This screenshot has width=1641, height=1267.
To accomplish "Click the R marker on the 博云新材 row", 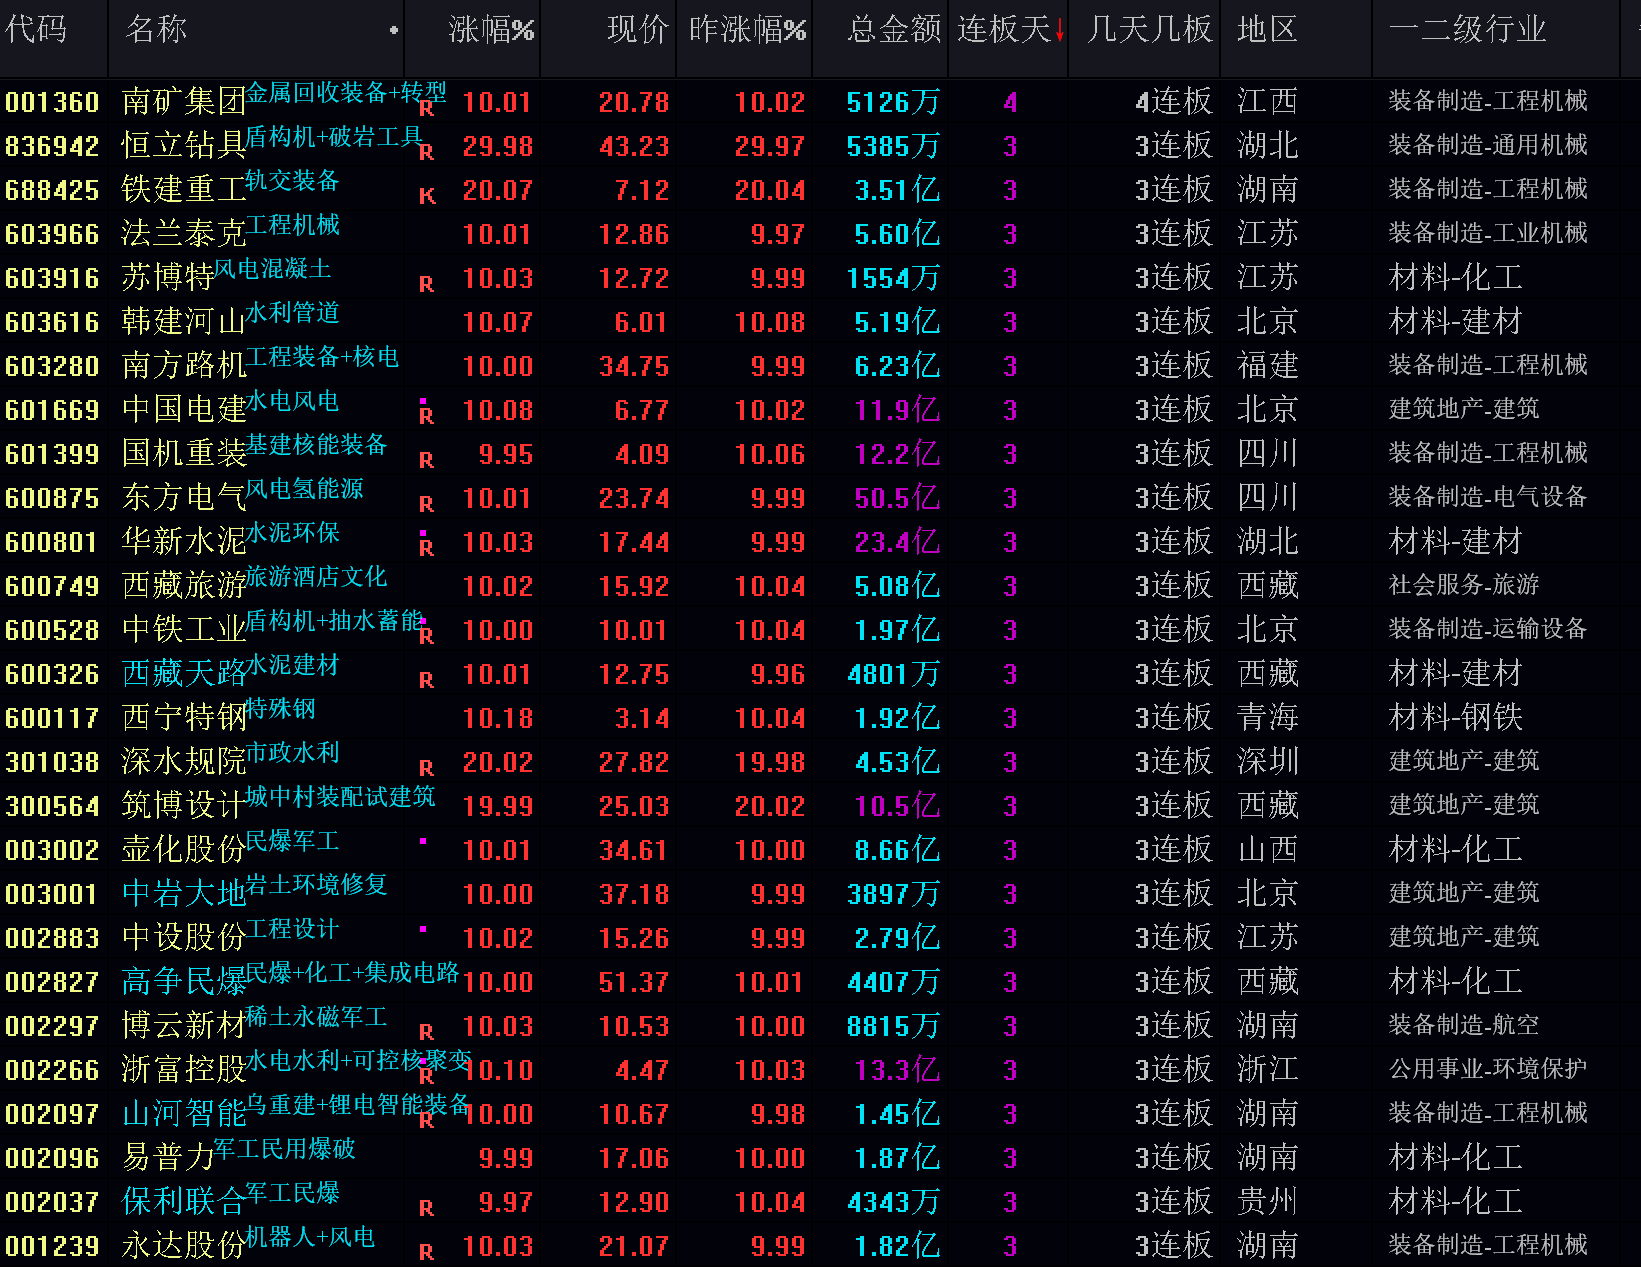I will click(426, 1032).
